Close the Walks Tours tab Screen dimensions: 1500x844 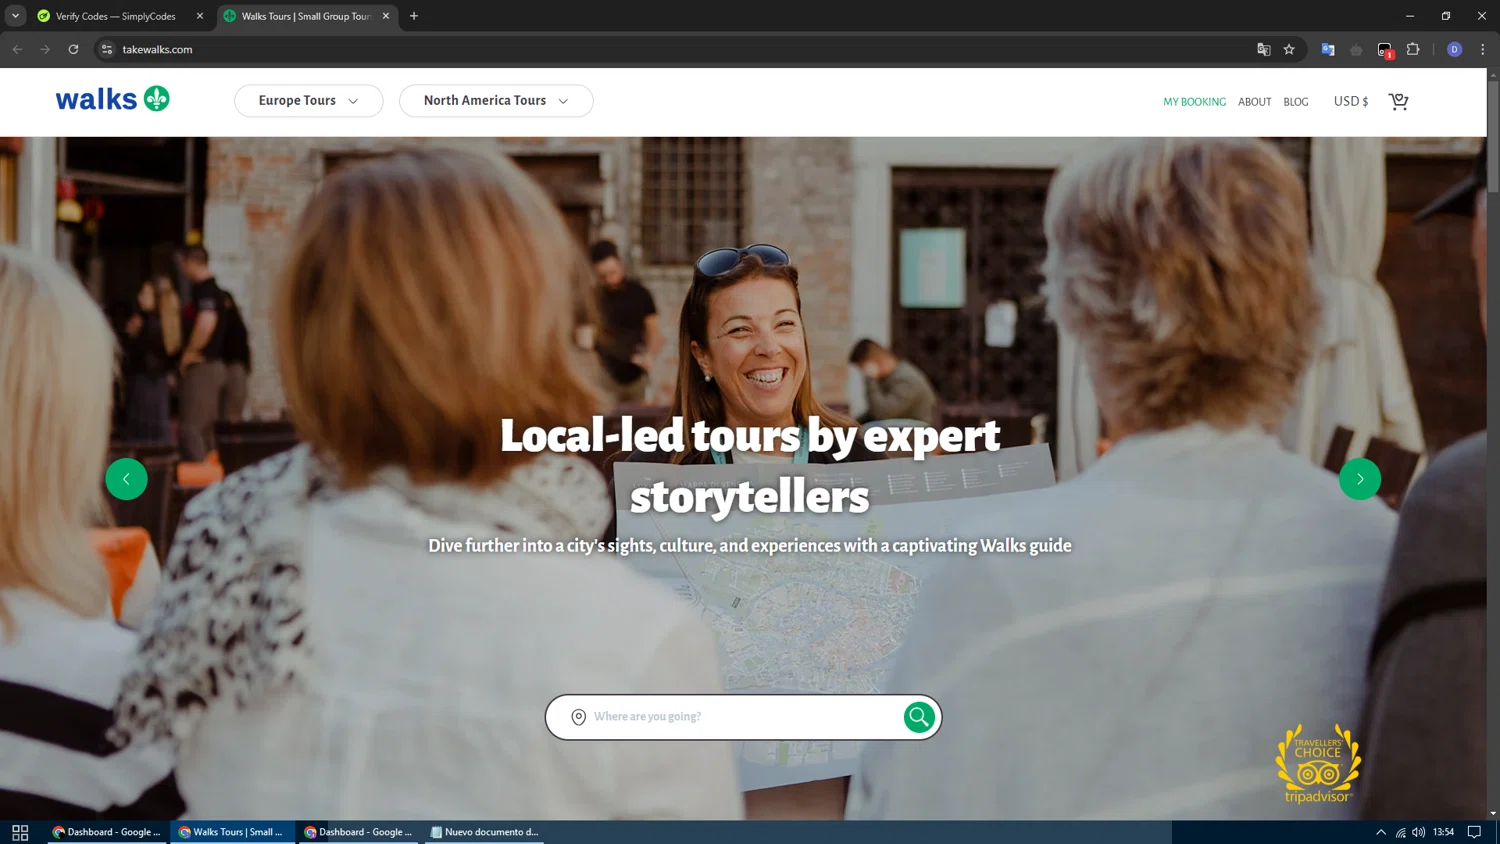(x=386, y=16)
